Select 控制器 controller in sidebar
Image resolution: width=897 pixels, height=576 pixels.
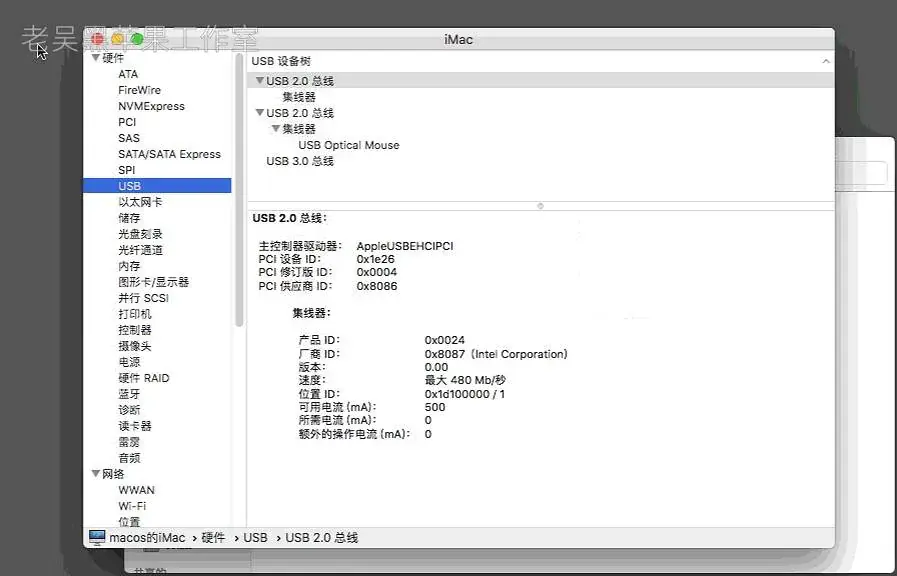[x=135, y=330]
